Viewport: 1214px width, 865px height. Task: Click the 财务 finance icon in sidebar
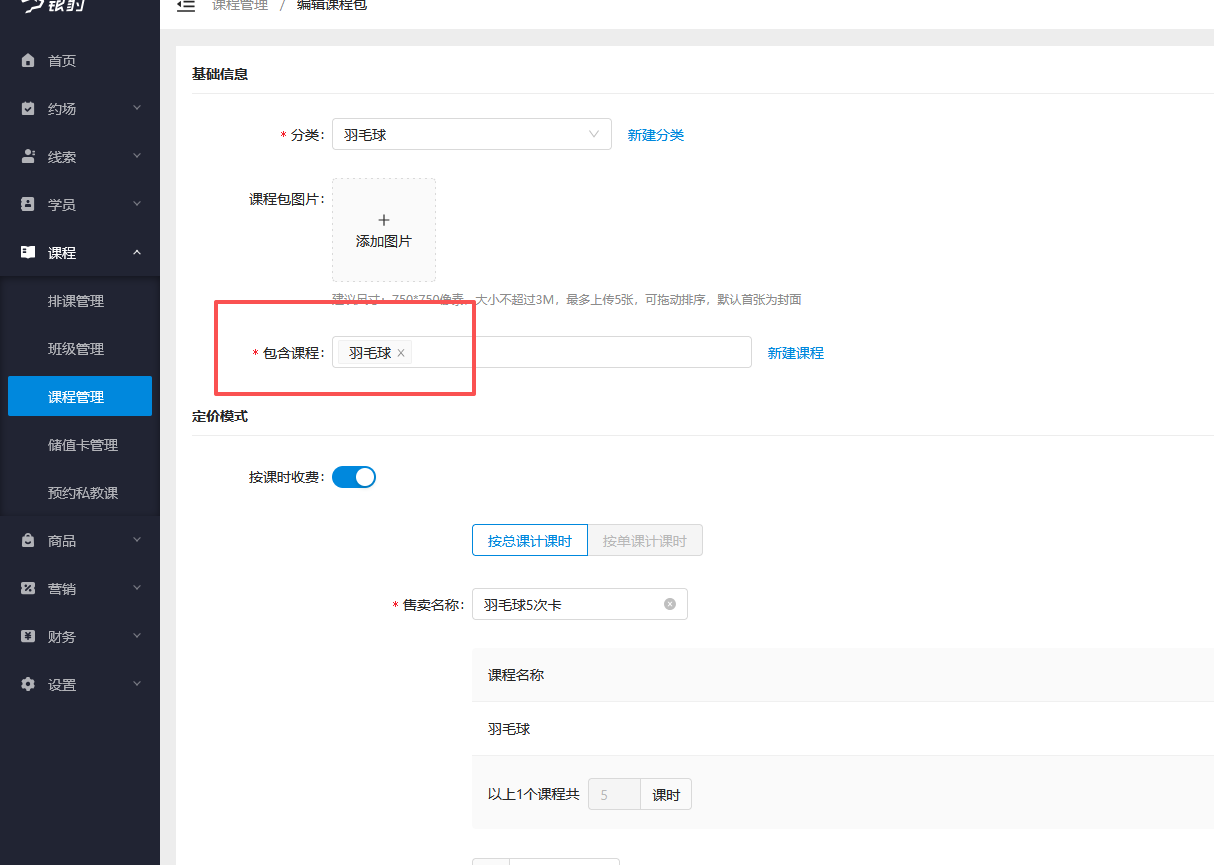30,636
